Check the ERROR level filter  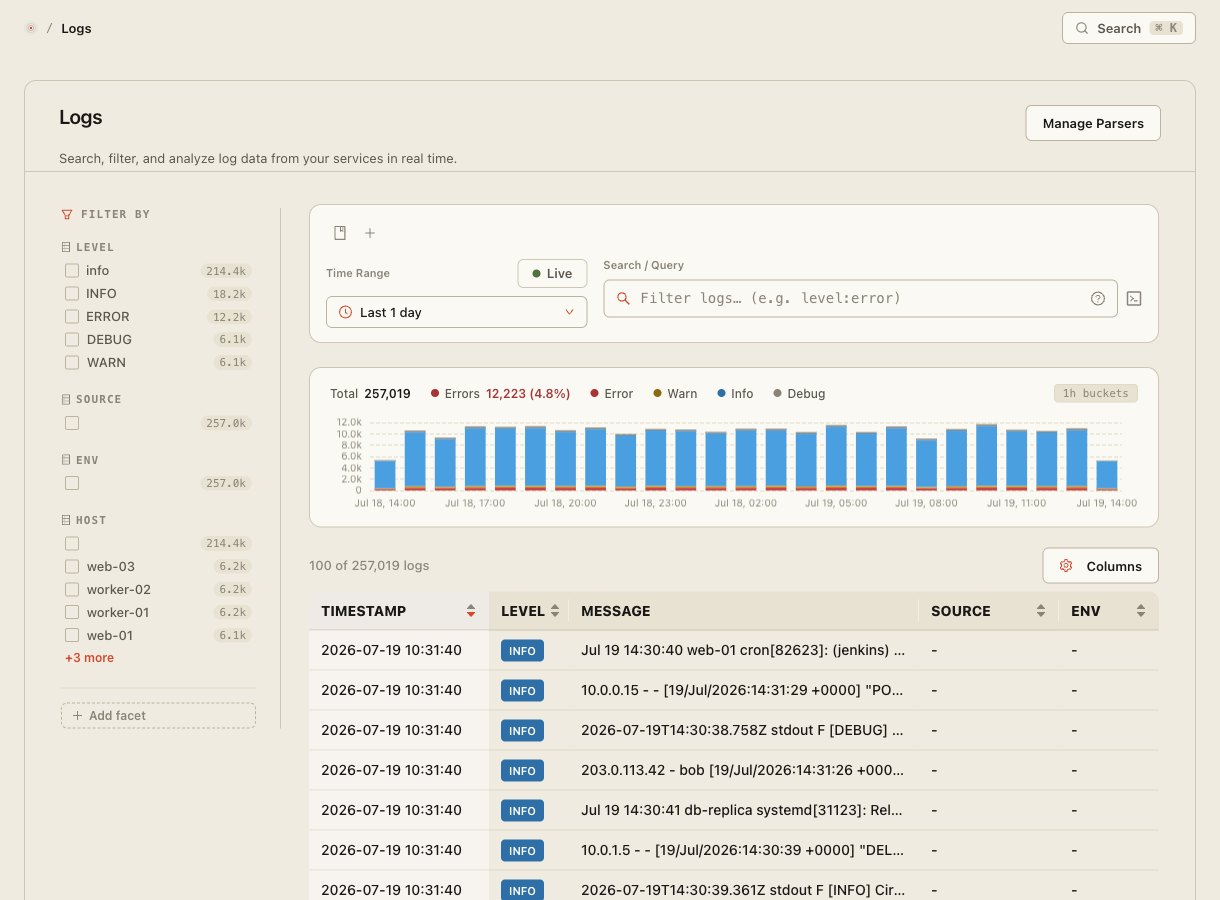72,316
